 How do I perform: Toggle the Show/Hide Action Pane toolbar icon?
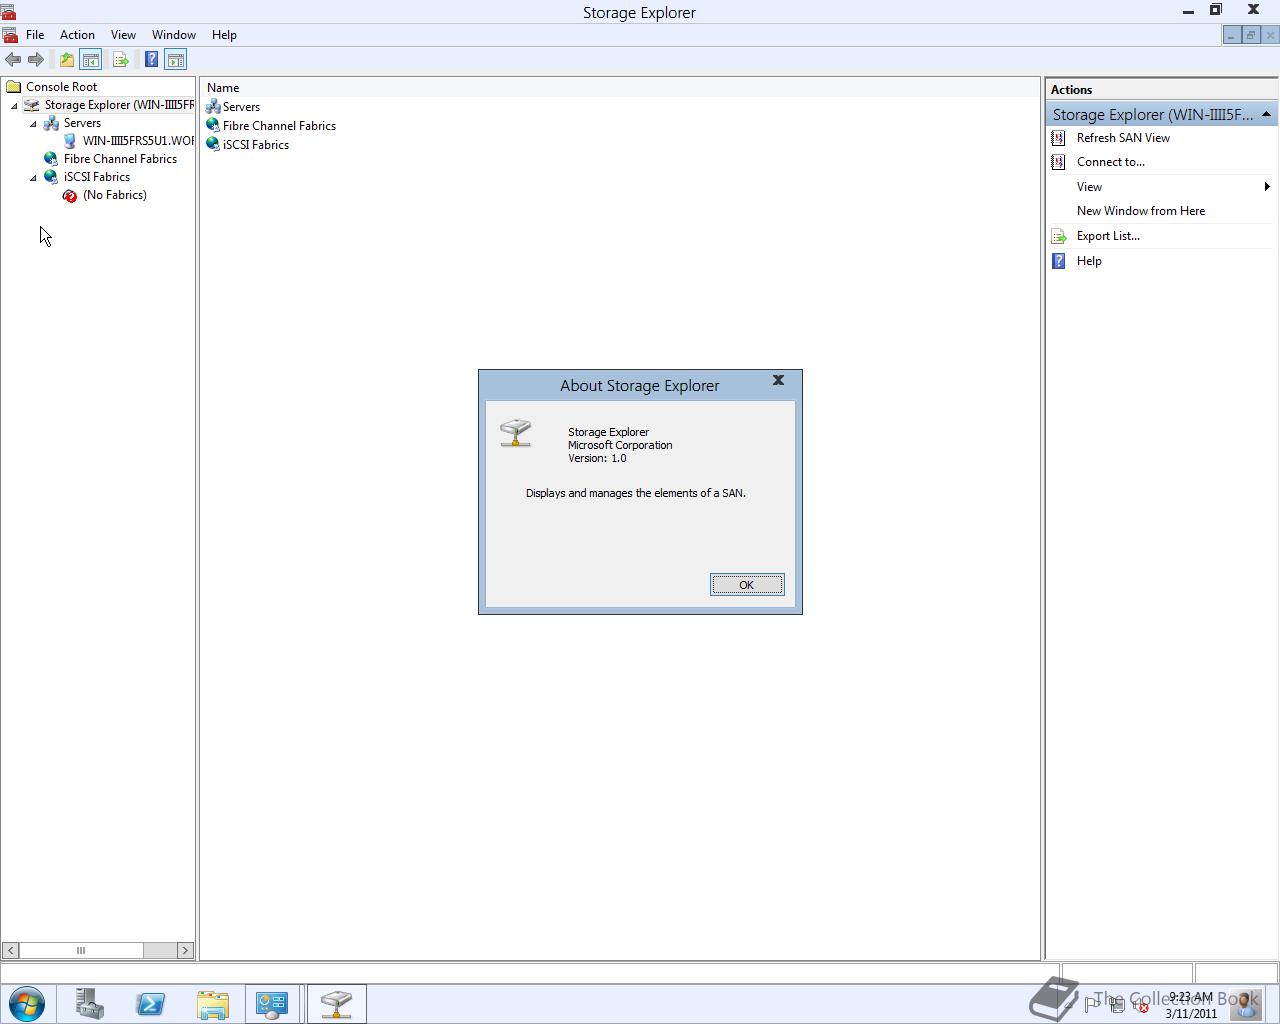pyautogui.click(x=176, y=60)
